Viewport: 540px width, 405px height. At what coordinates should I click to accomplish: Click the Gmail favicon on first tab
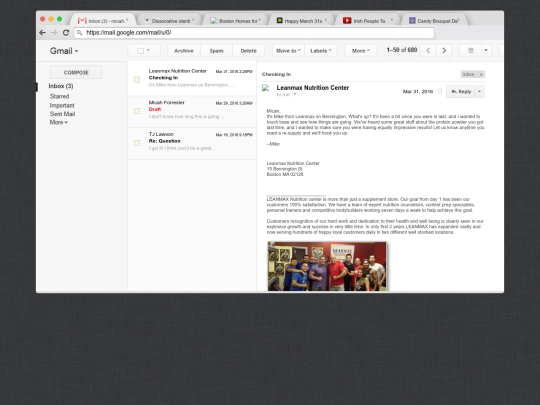click(x=82, y=21)
